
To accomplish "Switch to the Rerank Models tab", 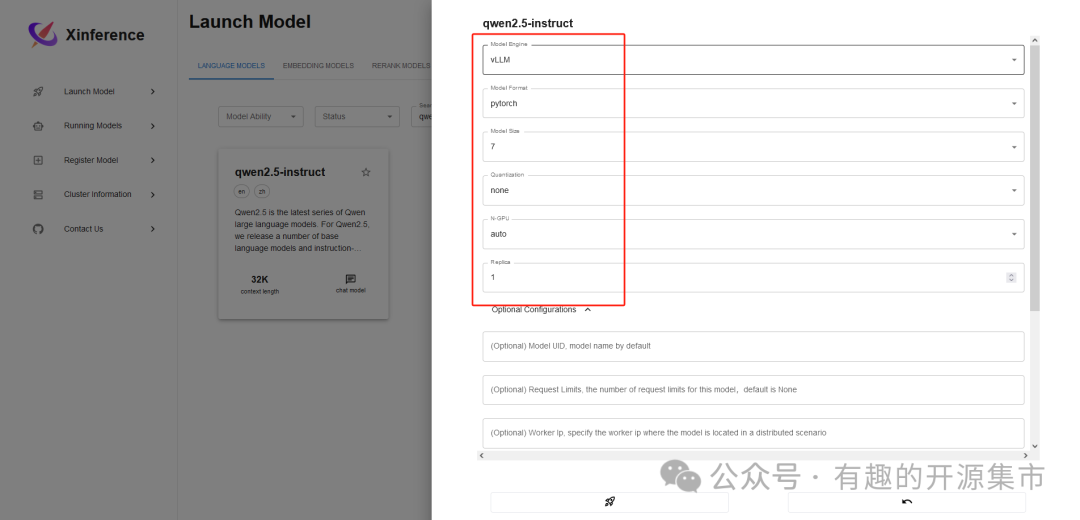I will [401, 66].
